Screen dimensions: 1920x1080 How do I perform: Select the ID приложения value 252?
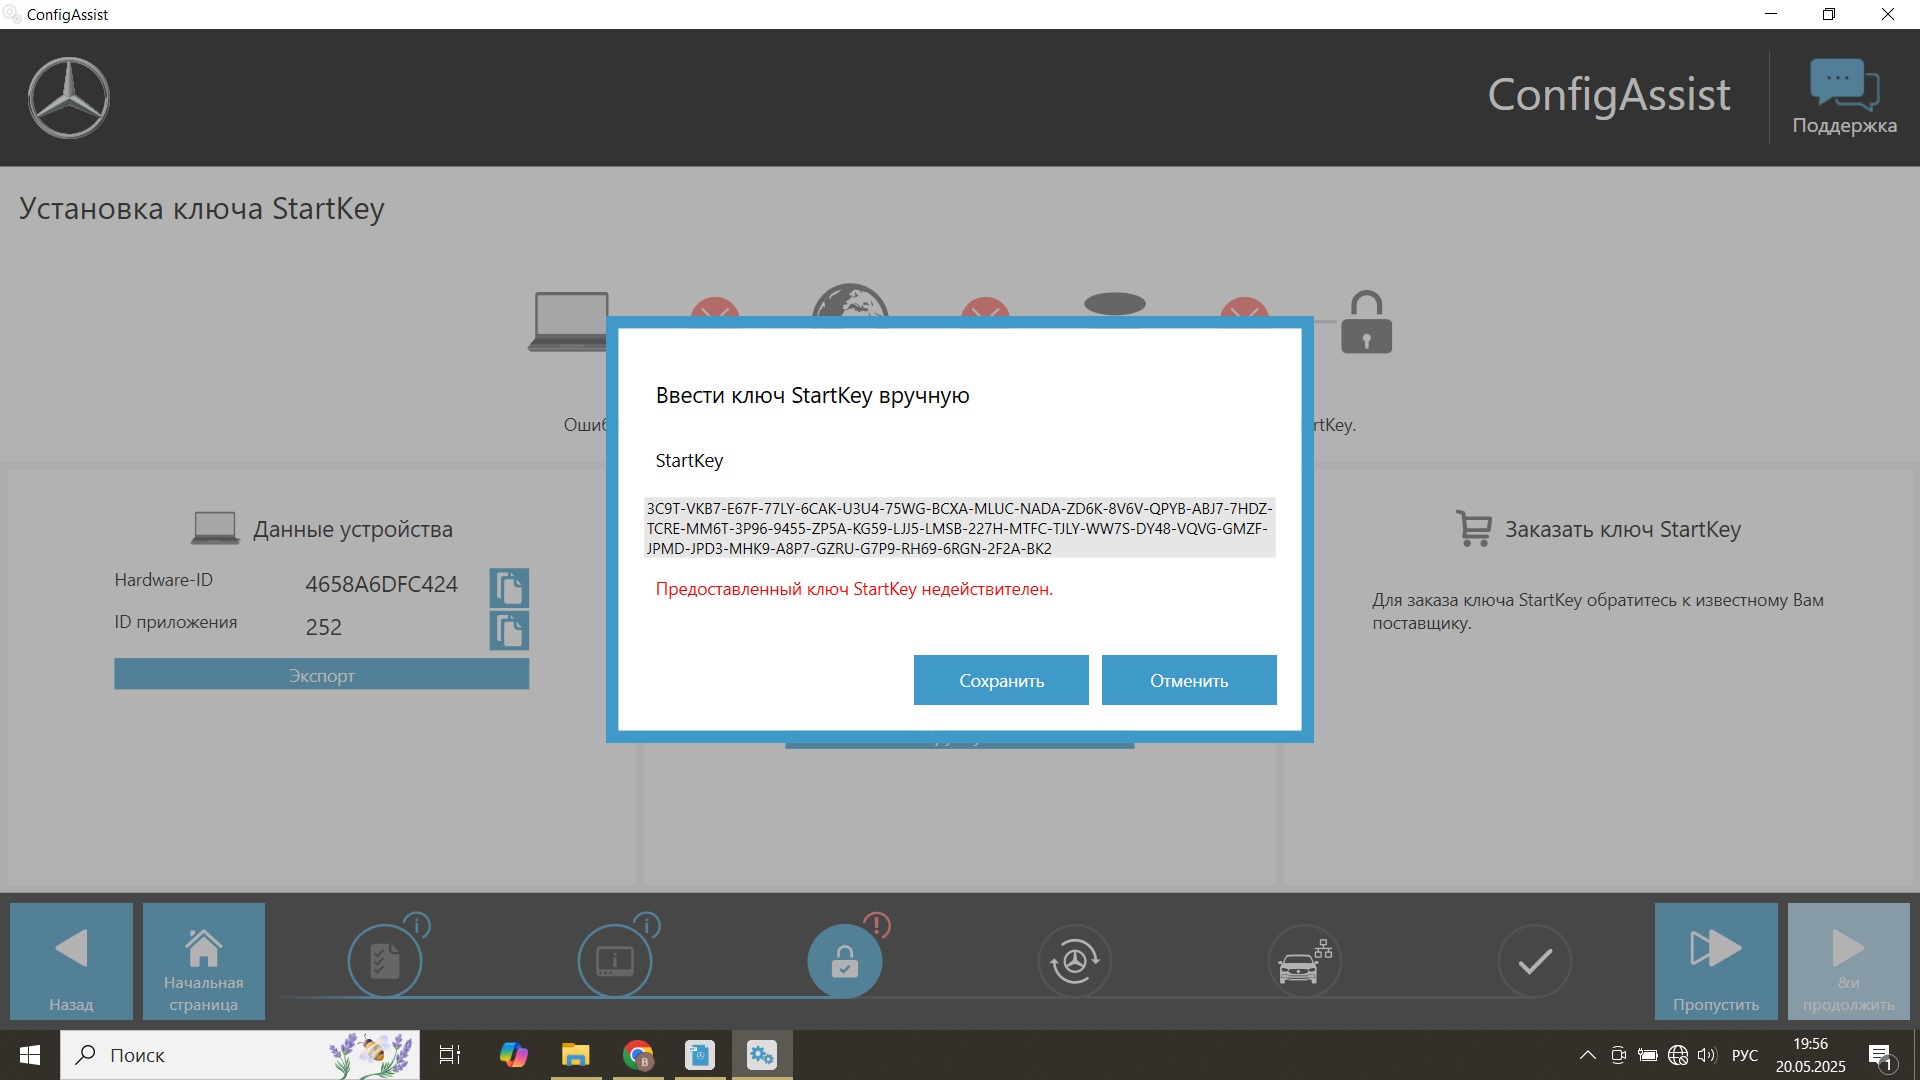[x=324, y=627]
